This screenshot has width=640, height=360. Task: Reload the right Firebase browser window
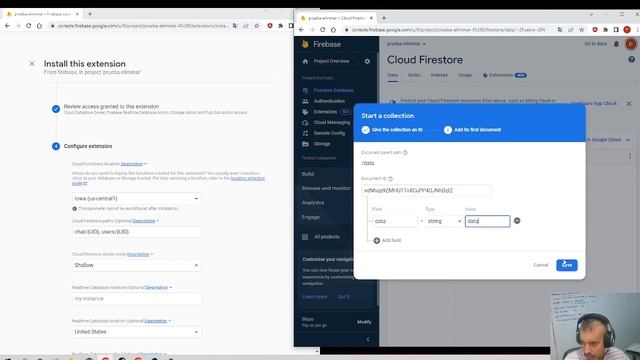coord(322,30)
